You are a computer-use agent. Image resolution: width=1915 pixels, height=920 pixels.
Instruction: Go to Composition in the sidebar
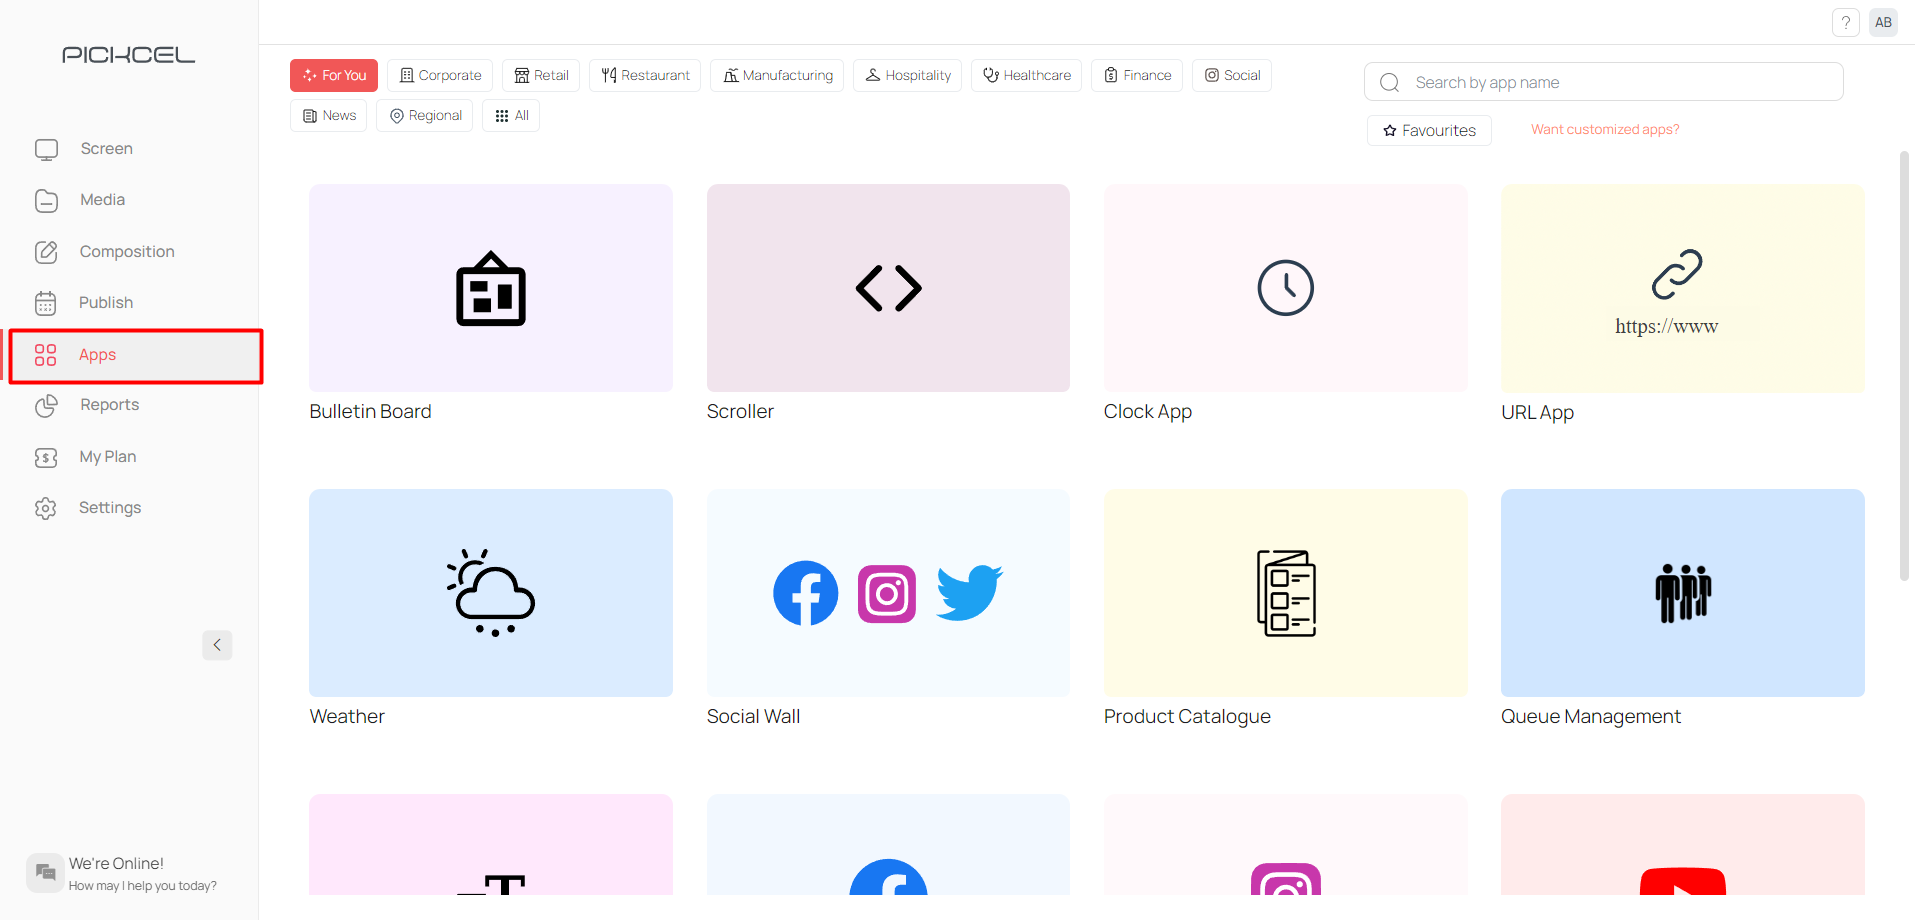127,252
